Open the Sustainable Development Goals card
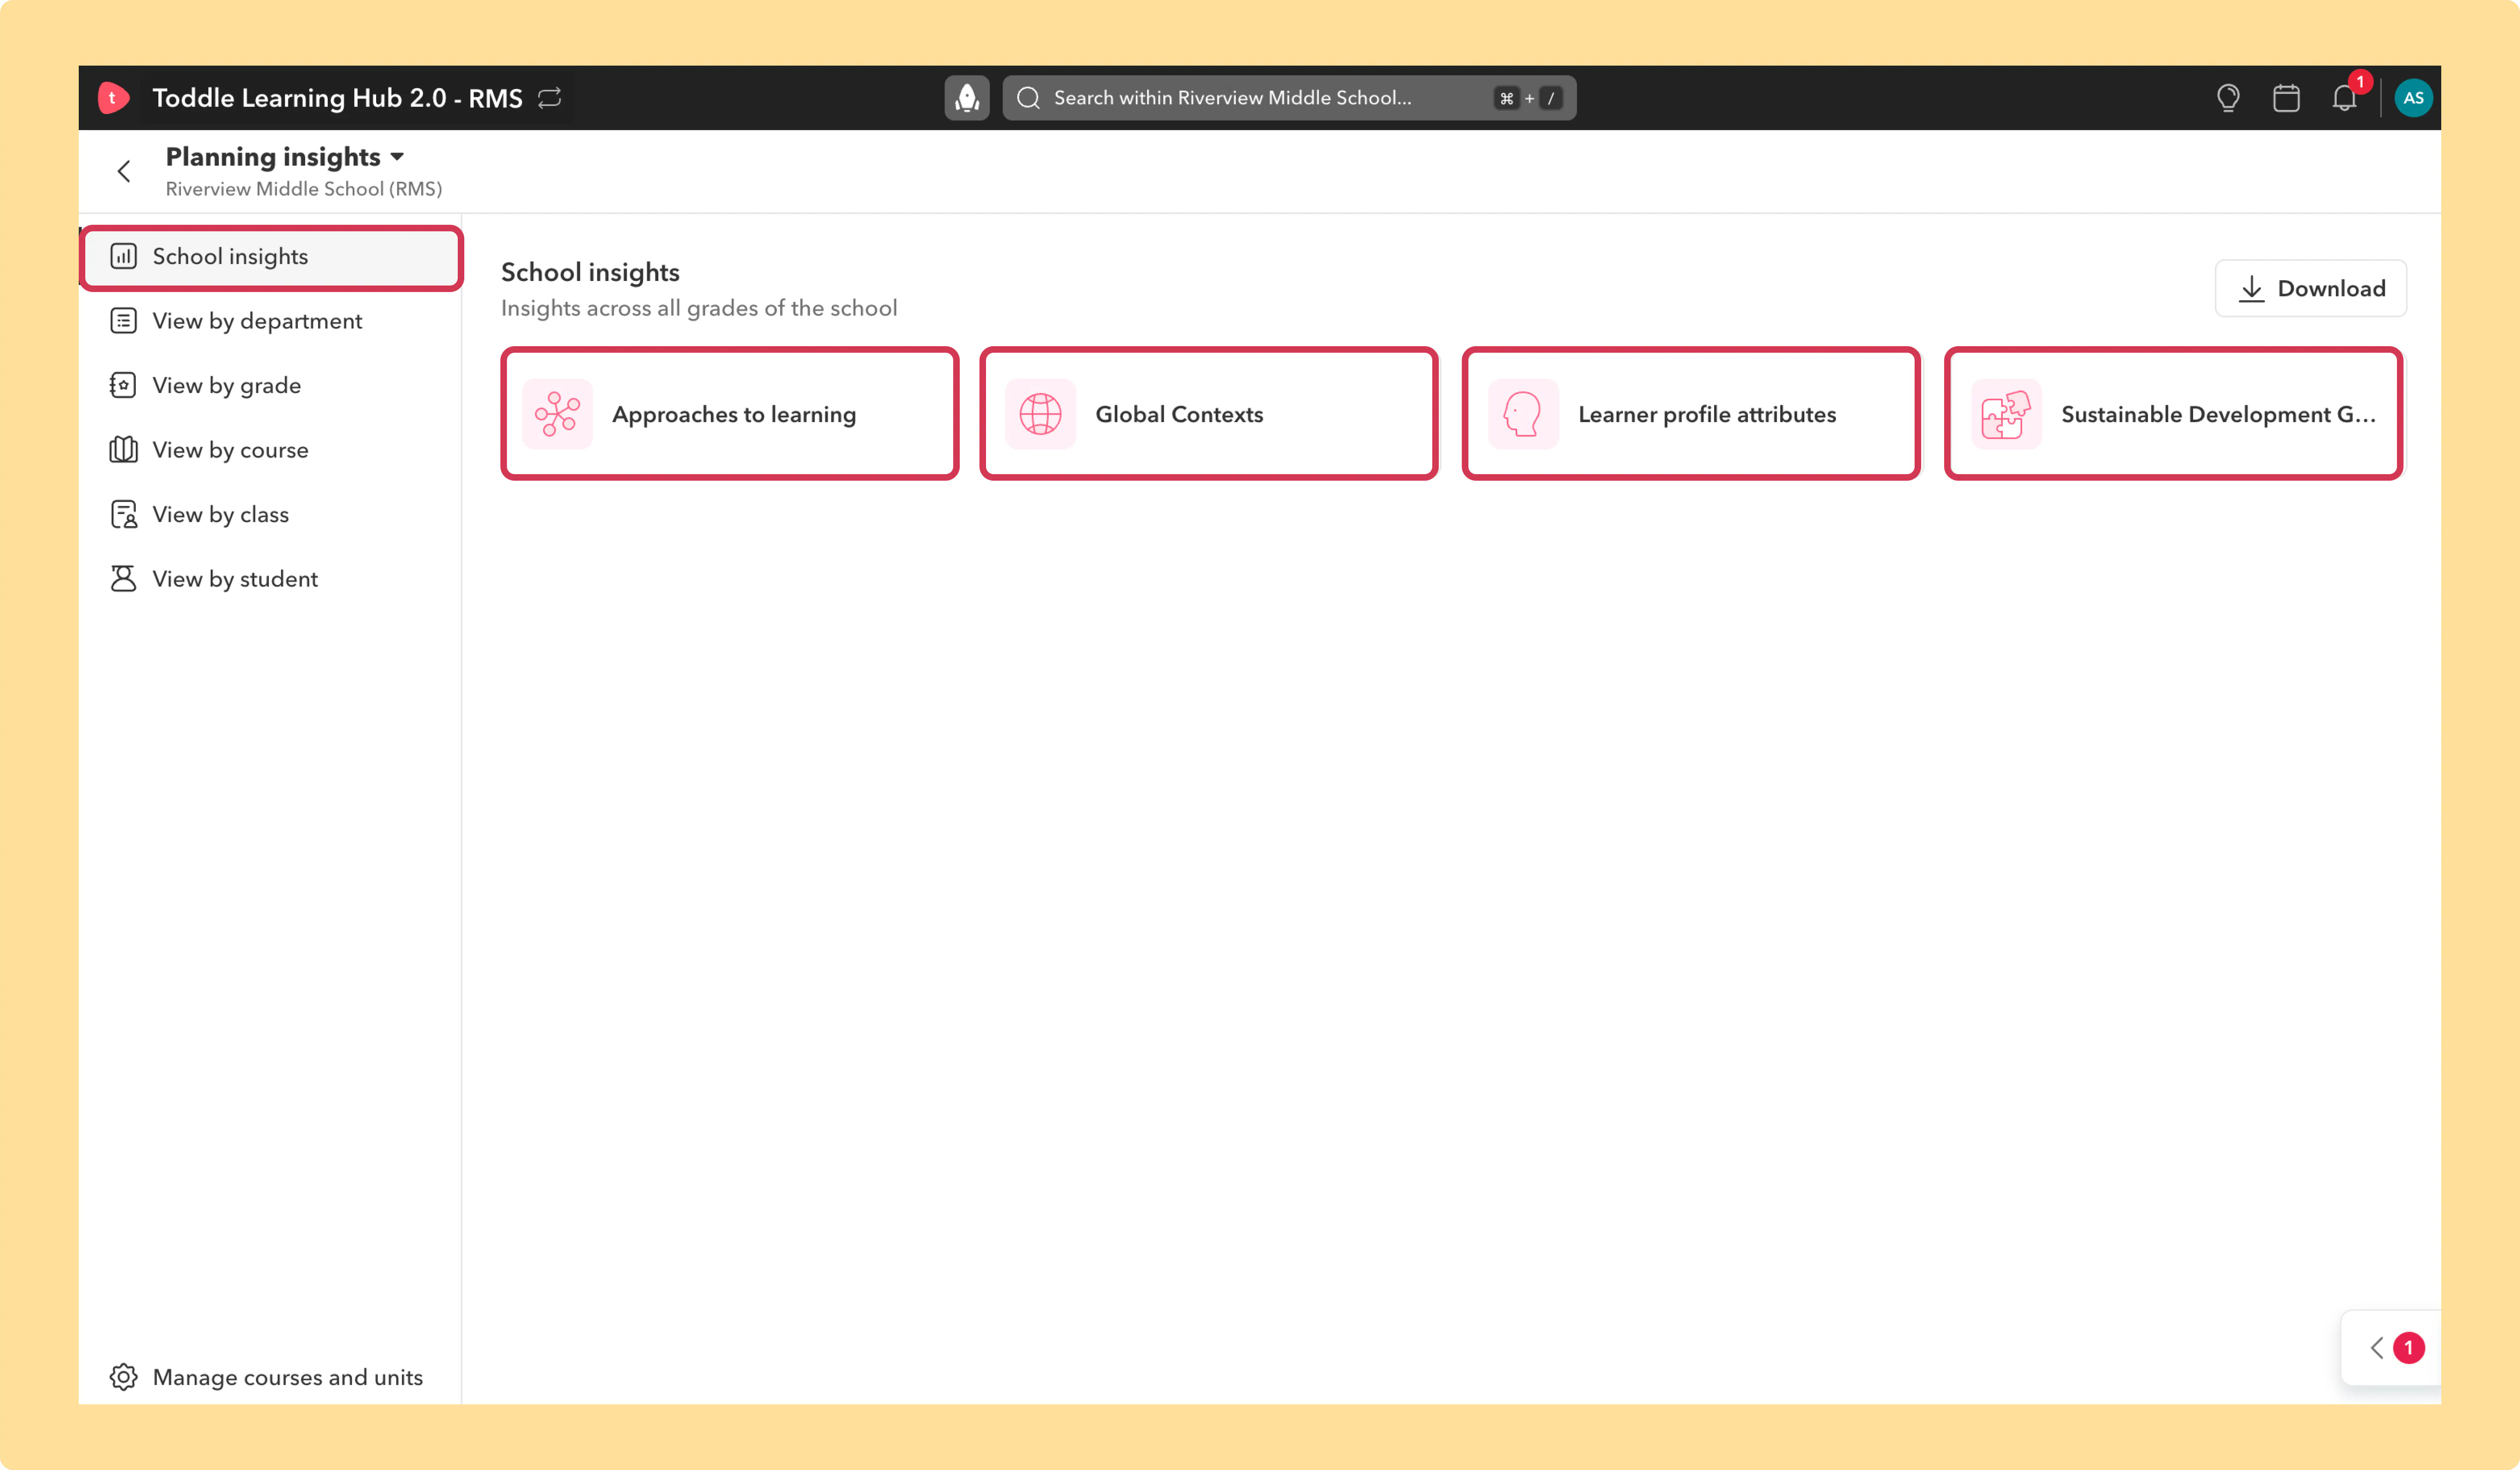This screenshot has width=2520, height=1470. (2173, 414)
